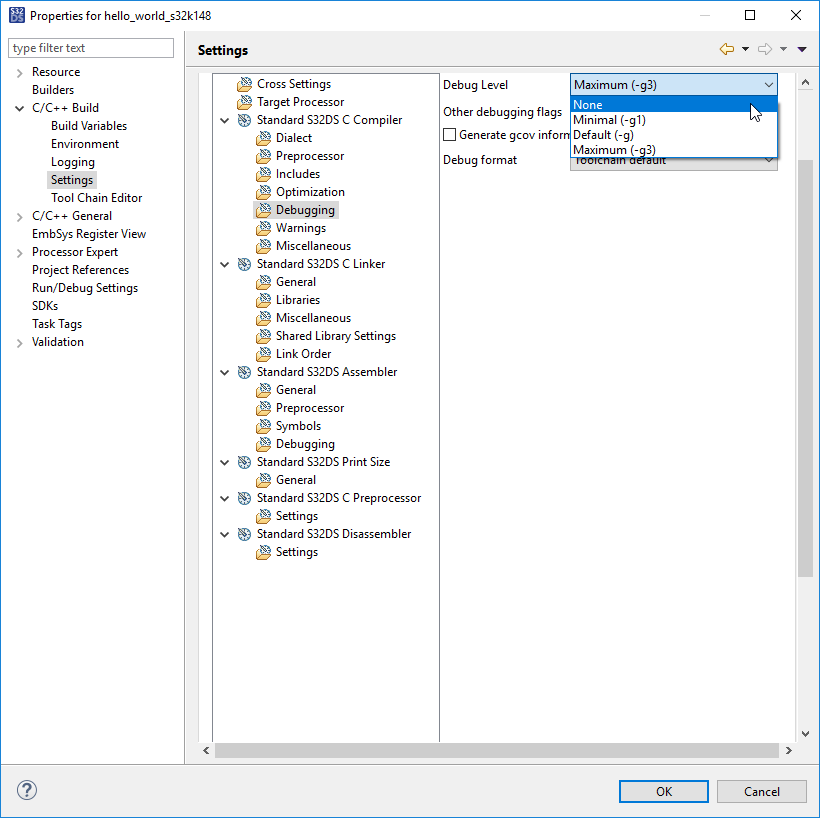The width and height of the screenshot is (820, 818).
Task: Click horizontal scrollbar right arrow
Action: 789,751
